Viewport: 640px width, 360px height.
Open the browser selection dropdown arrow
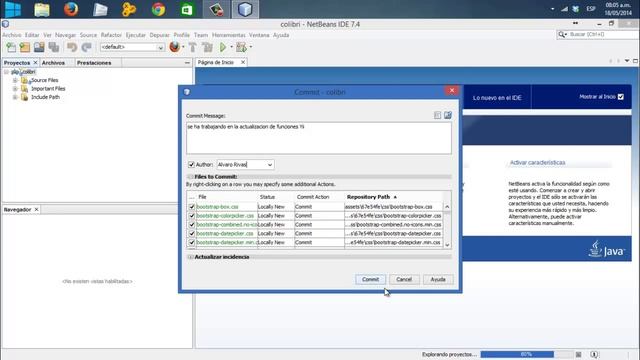pos(183,47)
